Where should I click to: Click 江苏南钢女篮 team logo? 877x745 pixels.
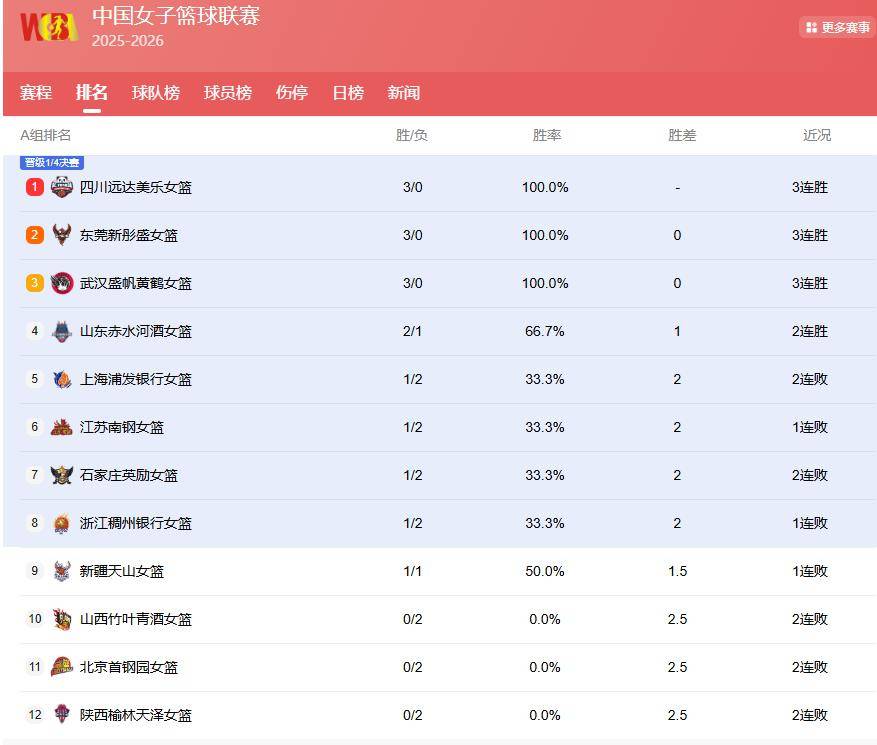[62, 427]
